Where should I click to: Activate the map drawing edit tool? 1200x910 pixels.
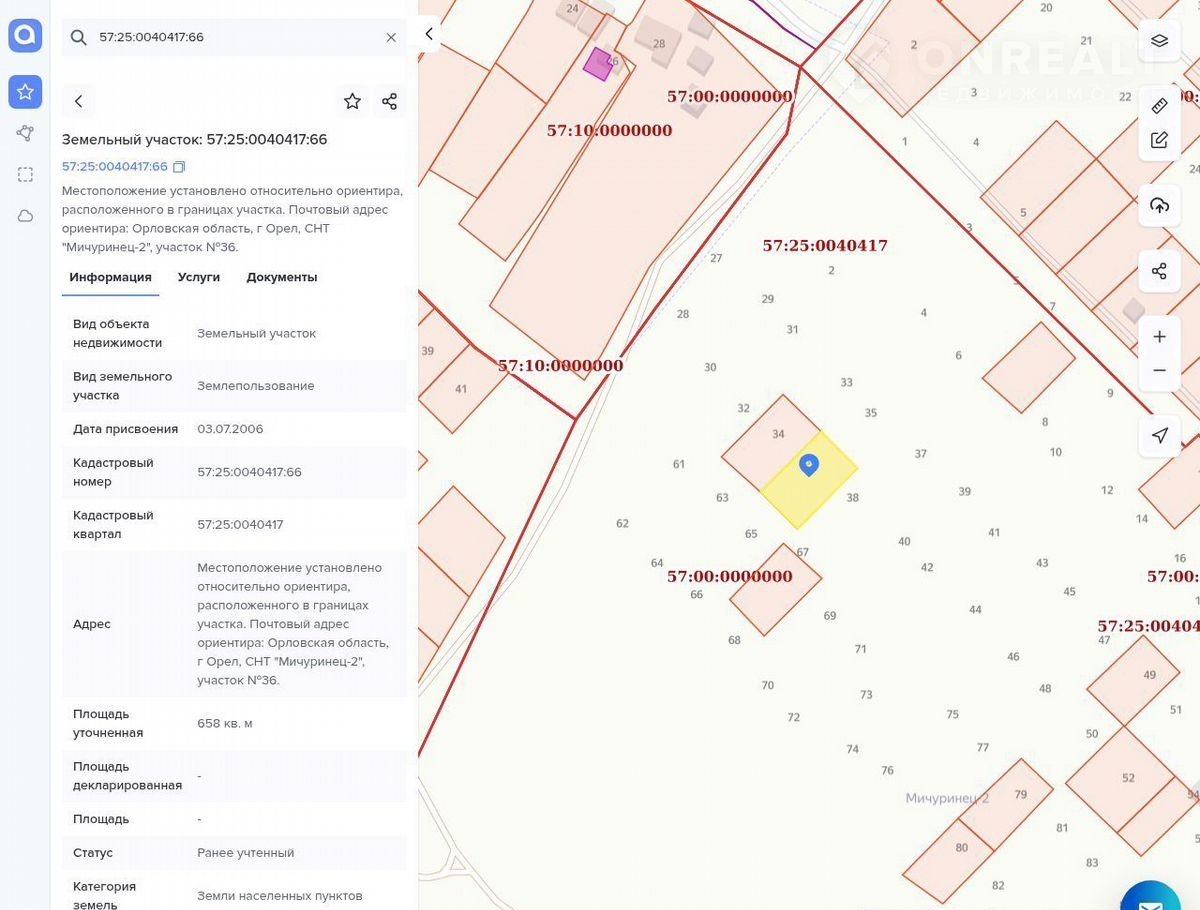1159,140
